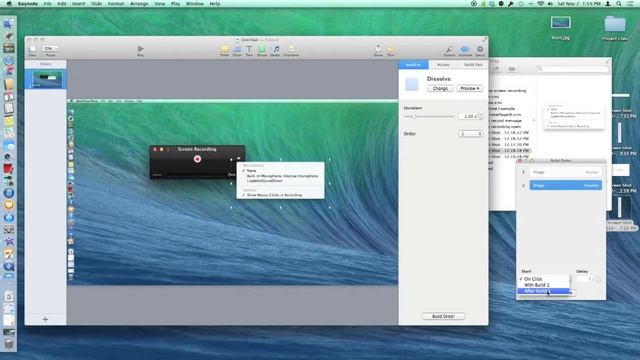The height and width of the screenshot is (360, 640).
Task: Open the View menu
Action: 160,4
